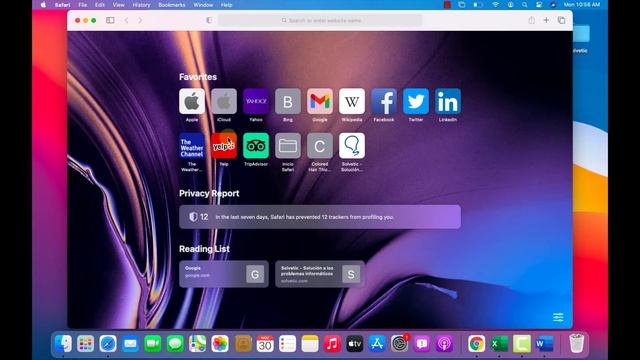The height and width of the screenshot is (360, 640).
Task: Open the Bookmarks menu
Action: 172,5
